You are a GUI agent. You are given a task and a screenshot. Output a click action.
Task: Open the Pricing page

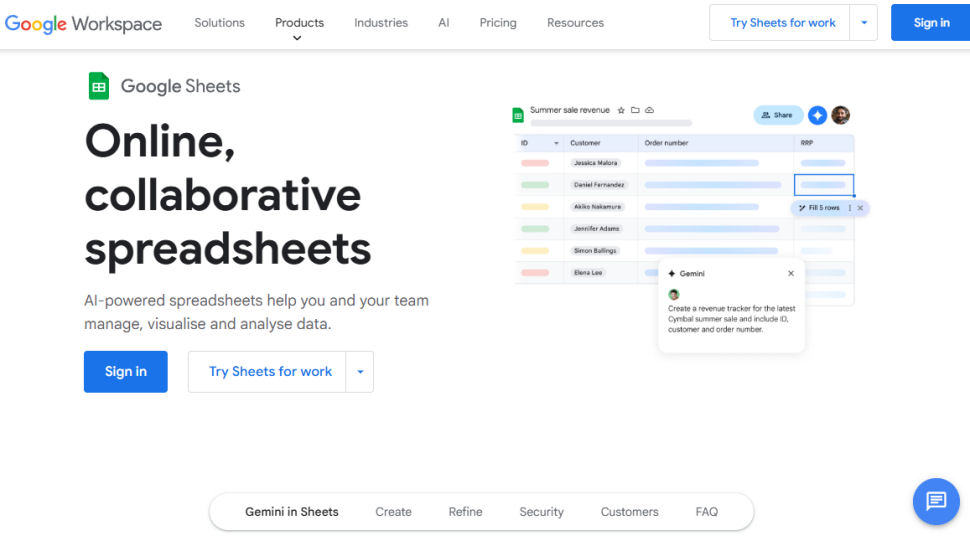(498, 23)
